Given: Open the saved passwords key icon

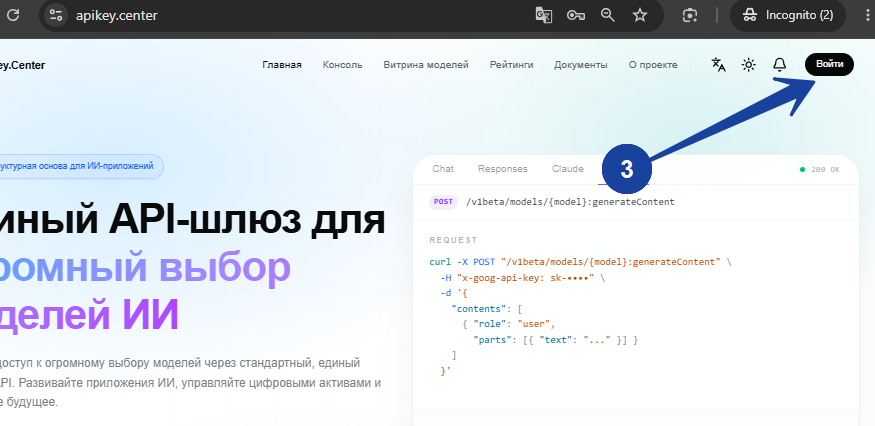Looking at the screenshot, I should pyautogui.click(x=575, y=15).
